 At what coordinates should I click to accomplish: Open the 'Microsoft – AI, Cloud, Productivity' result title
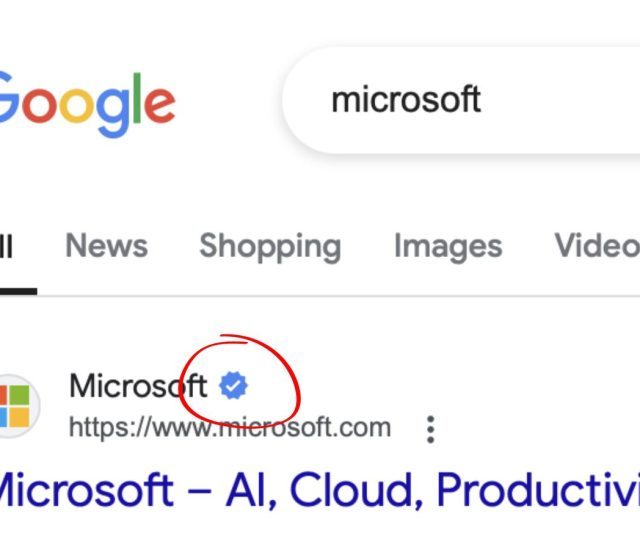tap(320, 489)
